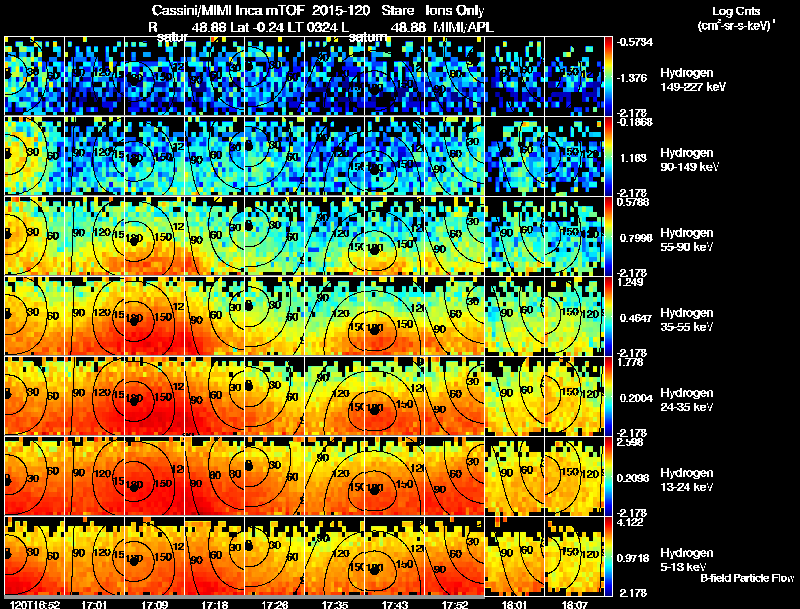Open the 90-149 keV panel at 17:01
800x609 pixels.
coord(94,156)
